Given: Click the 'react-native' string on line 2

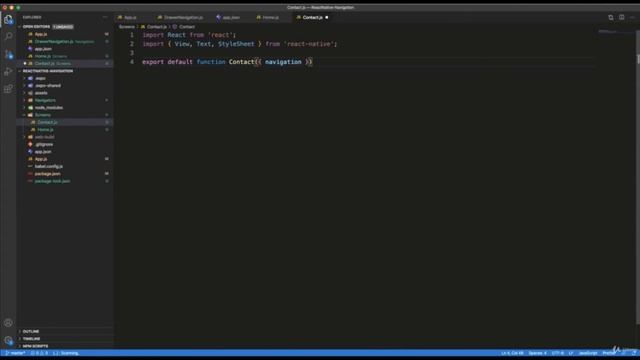Looking at the screenshot, I should pyautogui.click(x=309, y=44).
